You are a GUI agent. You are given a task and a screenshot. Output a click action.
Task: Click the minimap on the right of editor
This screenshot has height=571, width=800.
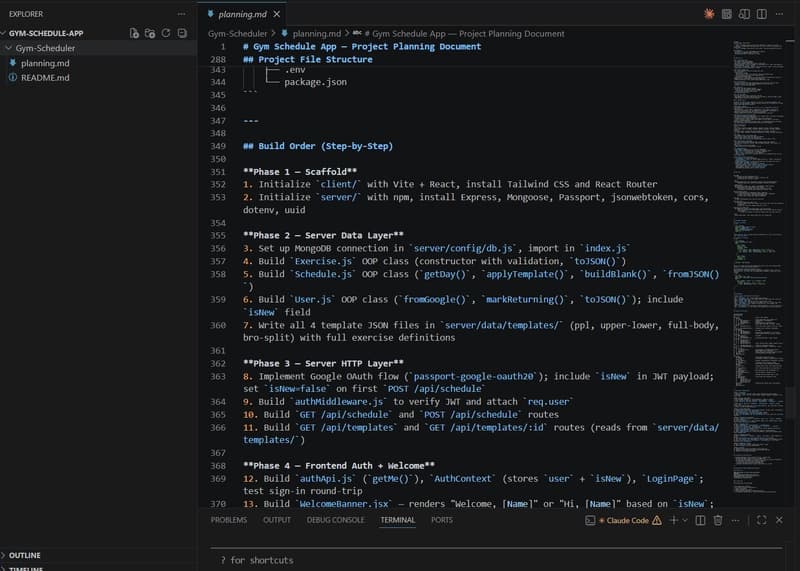tap(759, 265)
